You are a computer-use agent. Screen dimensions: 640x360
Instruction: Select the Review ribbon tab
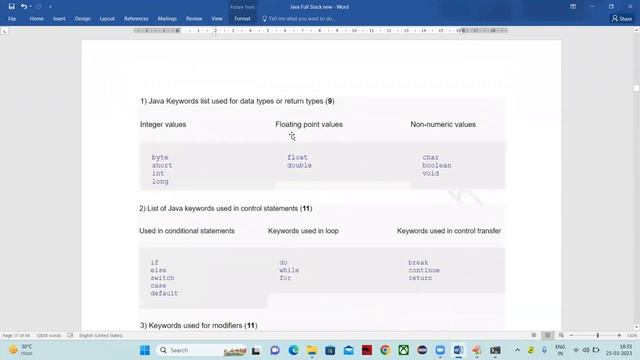tap(194, 19)
